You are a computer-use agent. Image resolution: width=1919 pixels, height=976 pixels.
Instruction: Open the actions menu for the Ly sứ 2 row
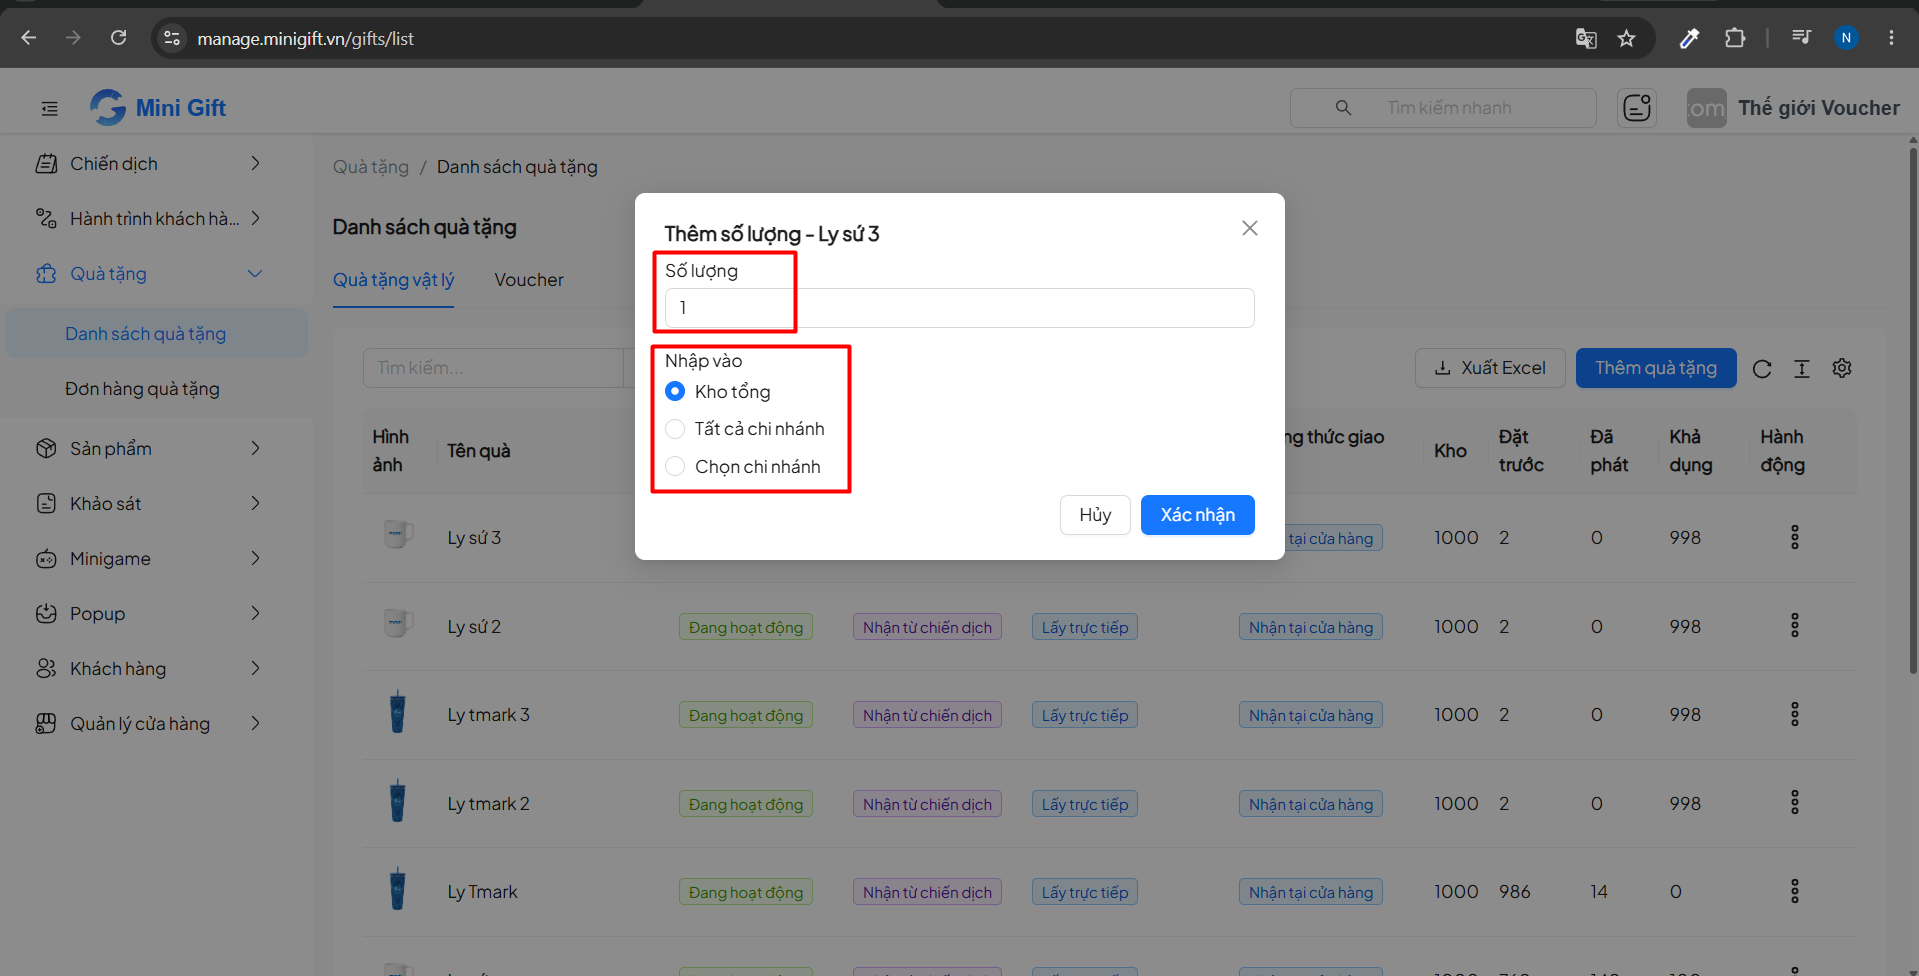point(1795,626)
